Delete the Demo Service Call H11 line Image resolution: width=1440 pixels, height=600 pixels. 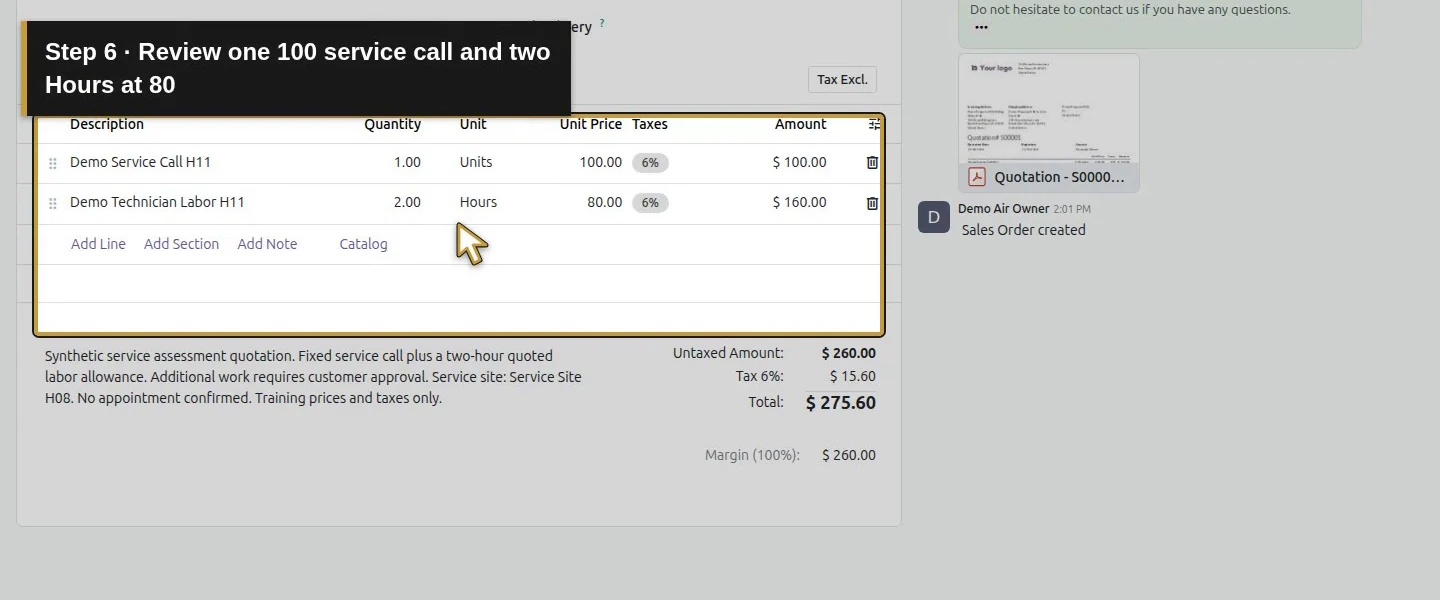872,162
